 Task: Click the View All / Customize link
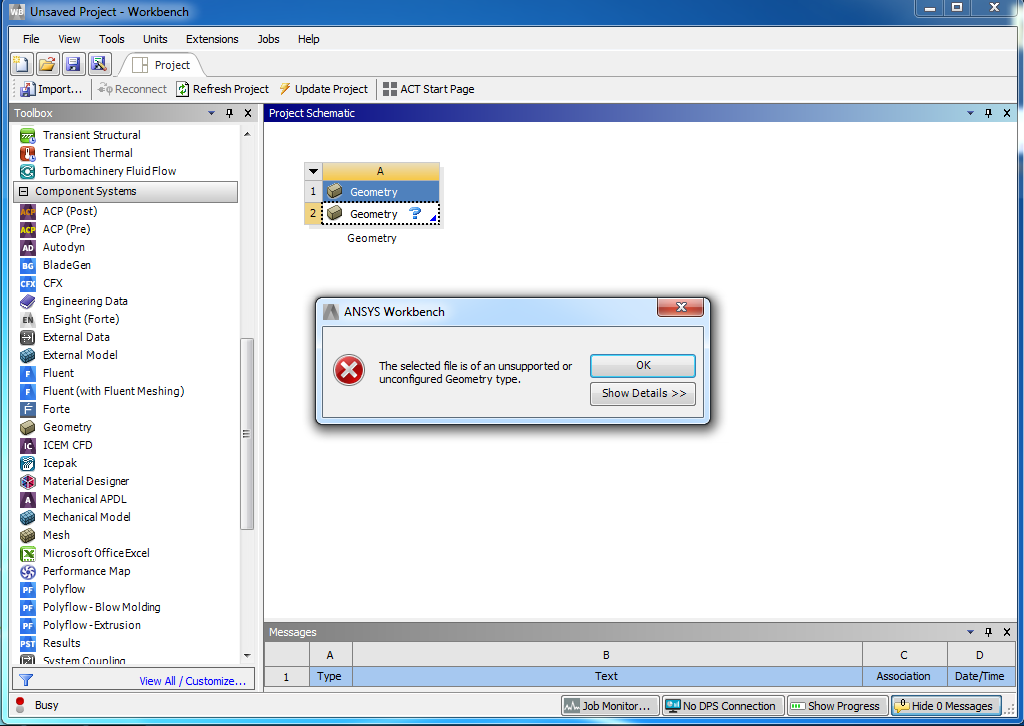tap(193, 681)
